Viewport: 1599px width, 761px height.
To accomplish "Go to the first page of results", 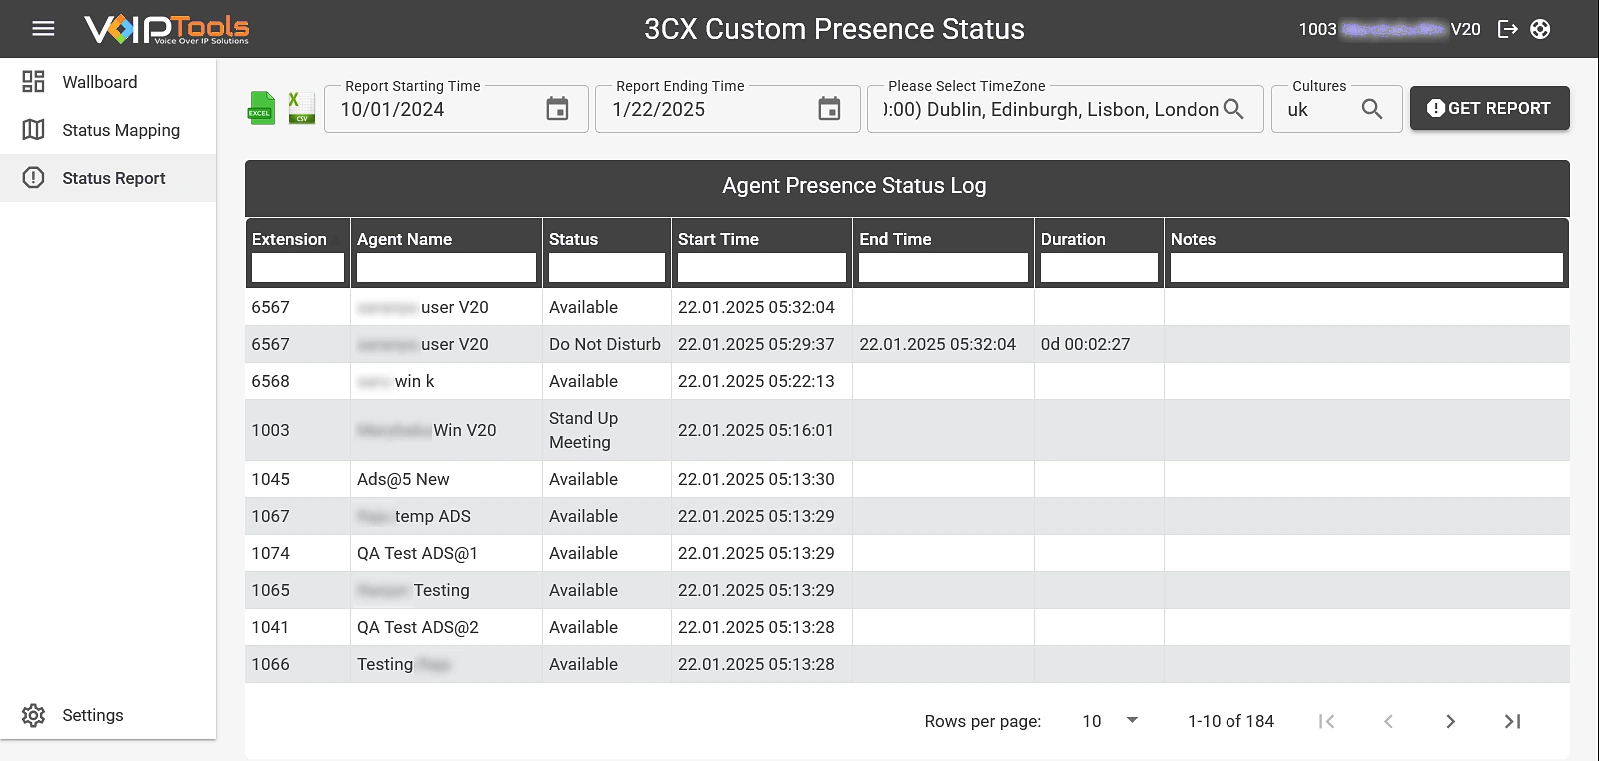I will click(x=1327, y=721).
